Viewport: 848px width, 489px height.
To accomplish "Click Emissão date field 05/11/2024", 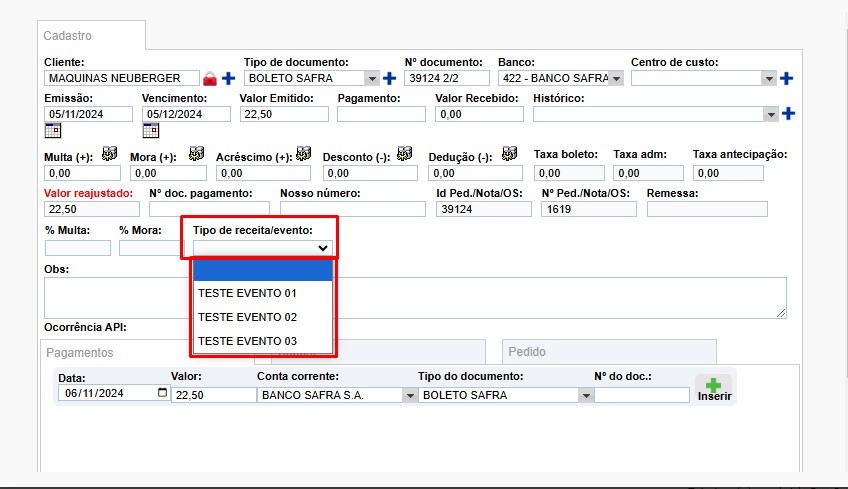I will [x=88, y=114].
